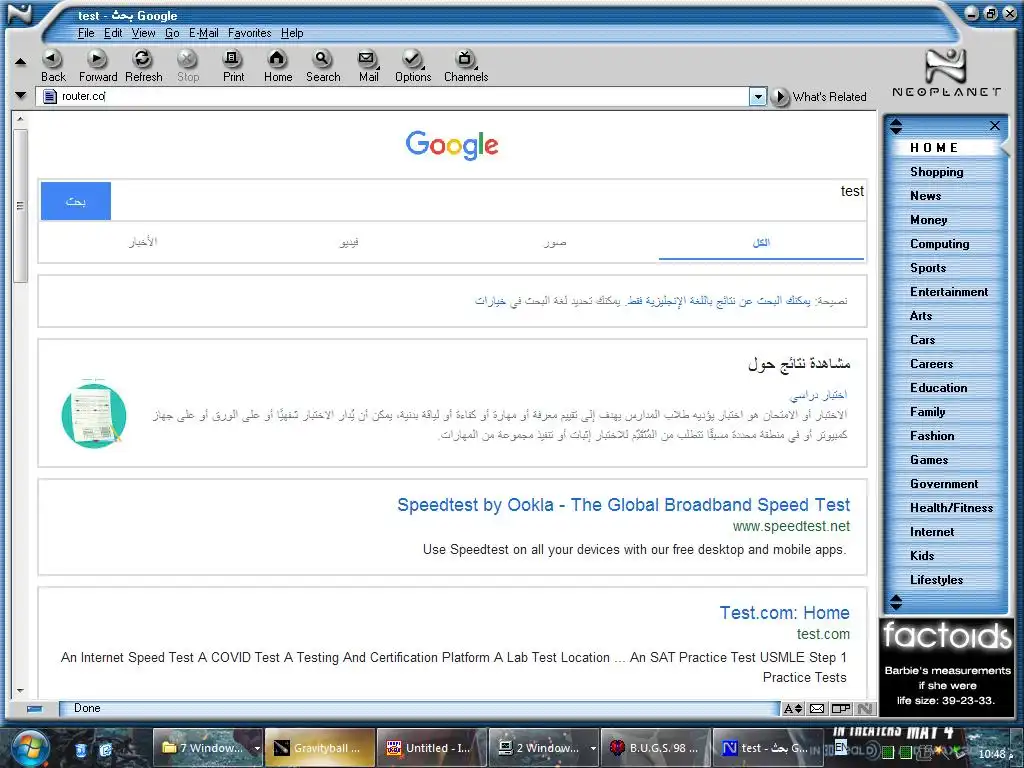Open the Search toolbar tool
Viewport: 1024px width, 768px height.
(x=323, y=66)
